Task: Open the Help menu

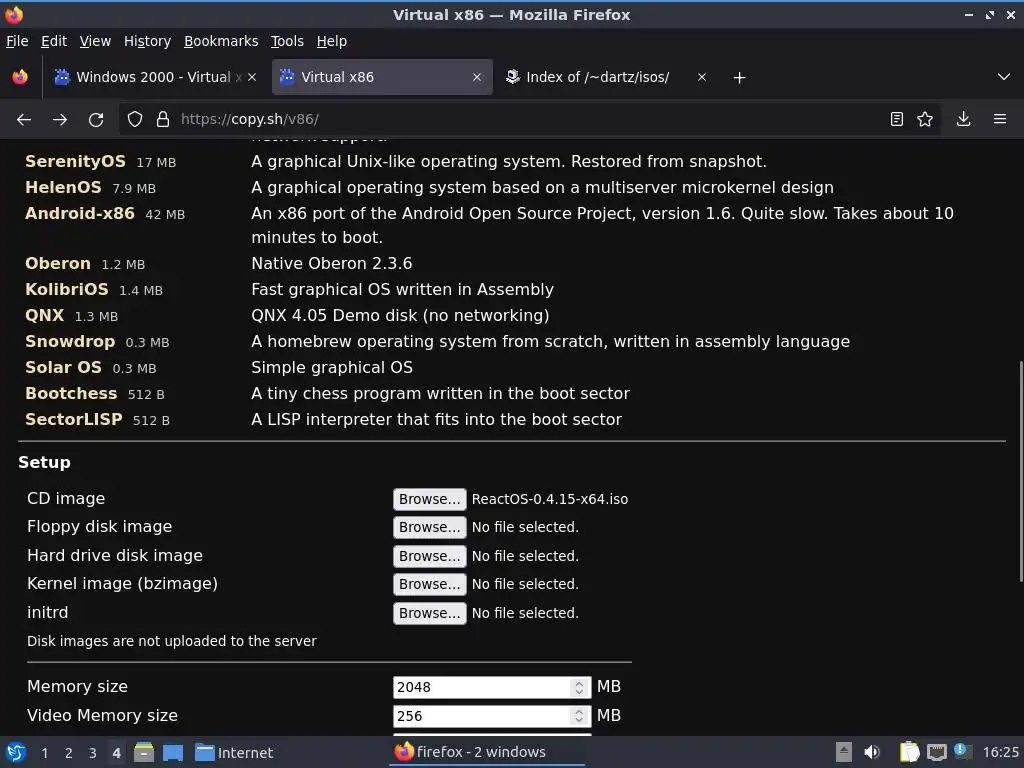Action: coord(332,41)
